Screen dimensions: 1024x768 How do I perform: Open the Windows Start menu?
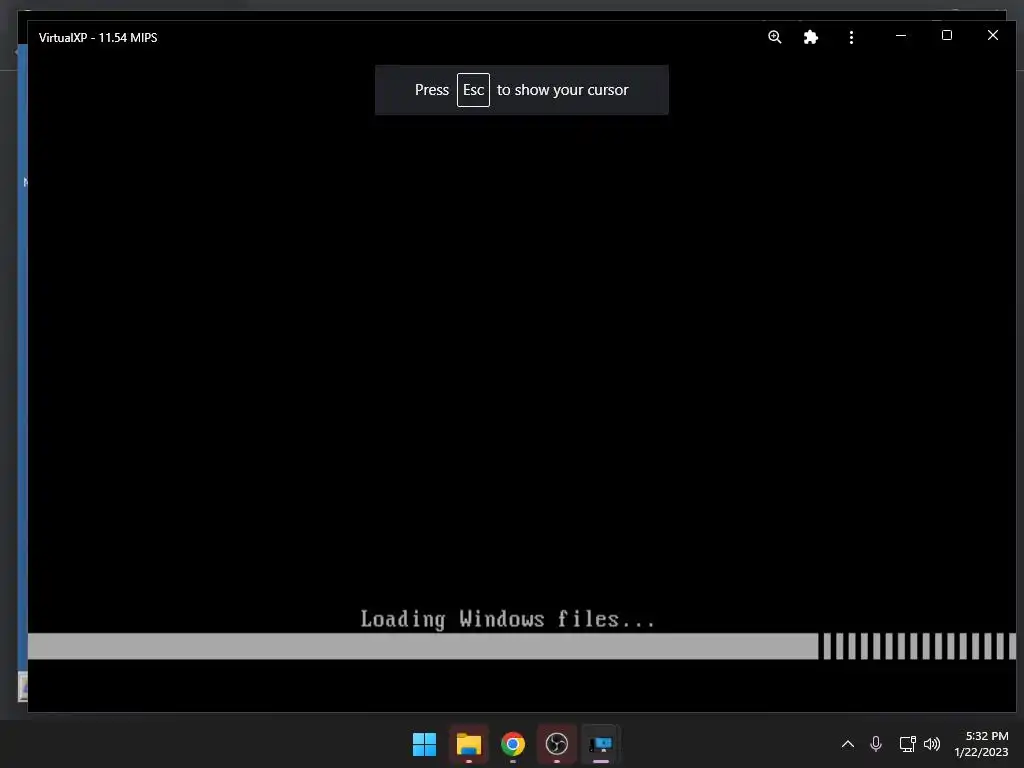click(x=424, y=744)
